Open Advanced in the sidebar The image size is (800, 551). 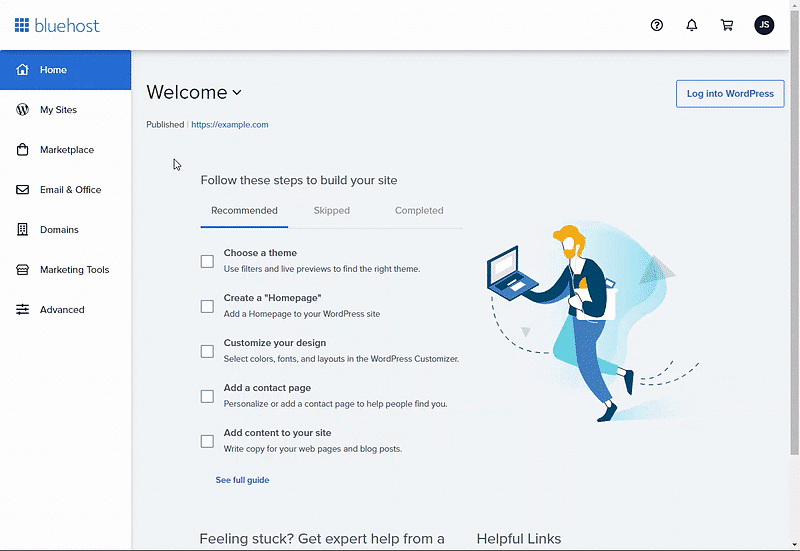[65, 309]
